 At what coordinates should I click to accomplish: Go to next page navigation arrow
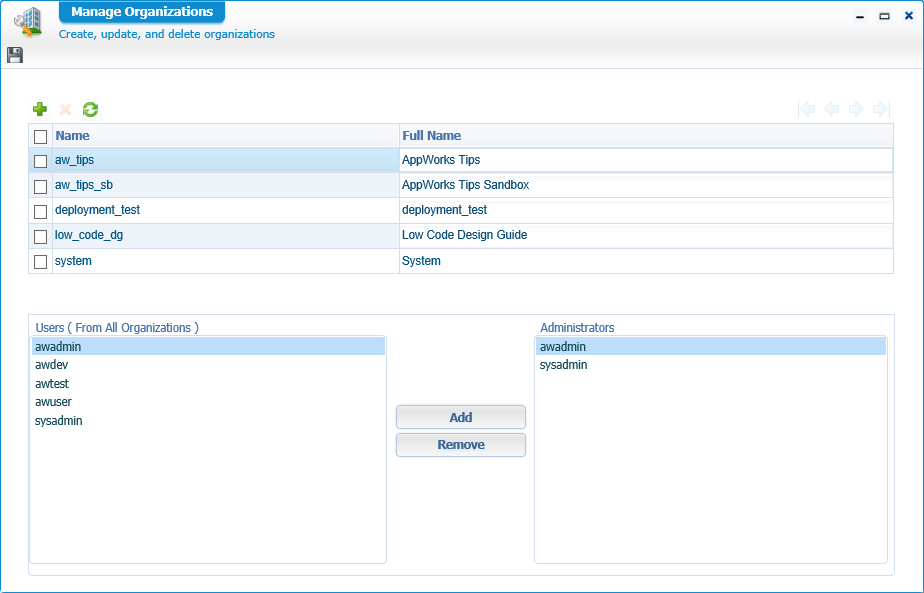pos(856,109)
